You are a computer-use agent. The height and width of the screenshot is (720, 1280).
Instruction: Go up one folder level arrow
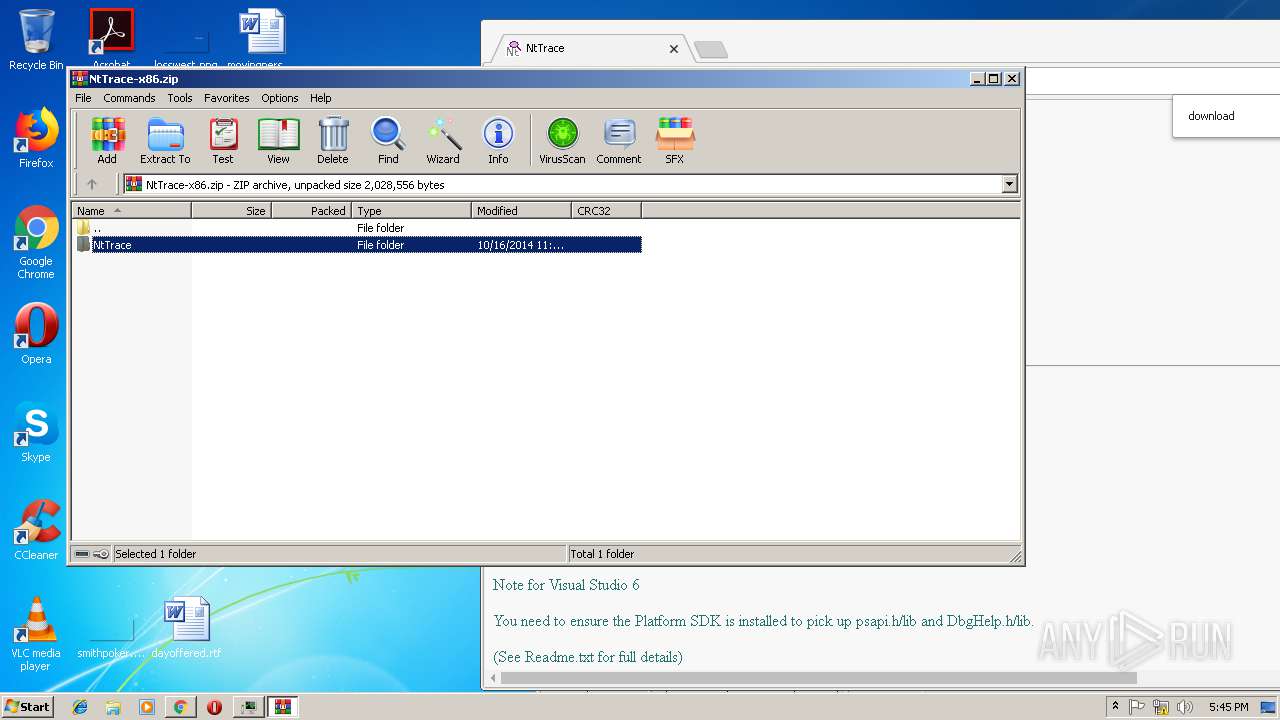tap(92, 184)
